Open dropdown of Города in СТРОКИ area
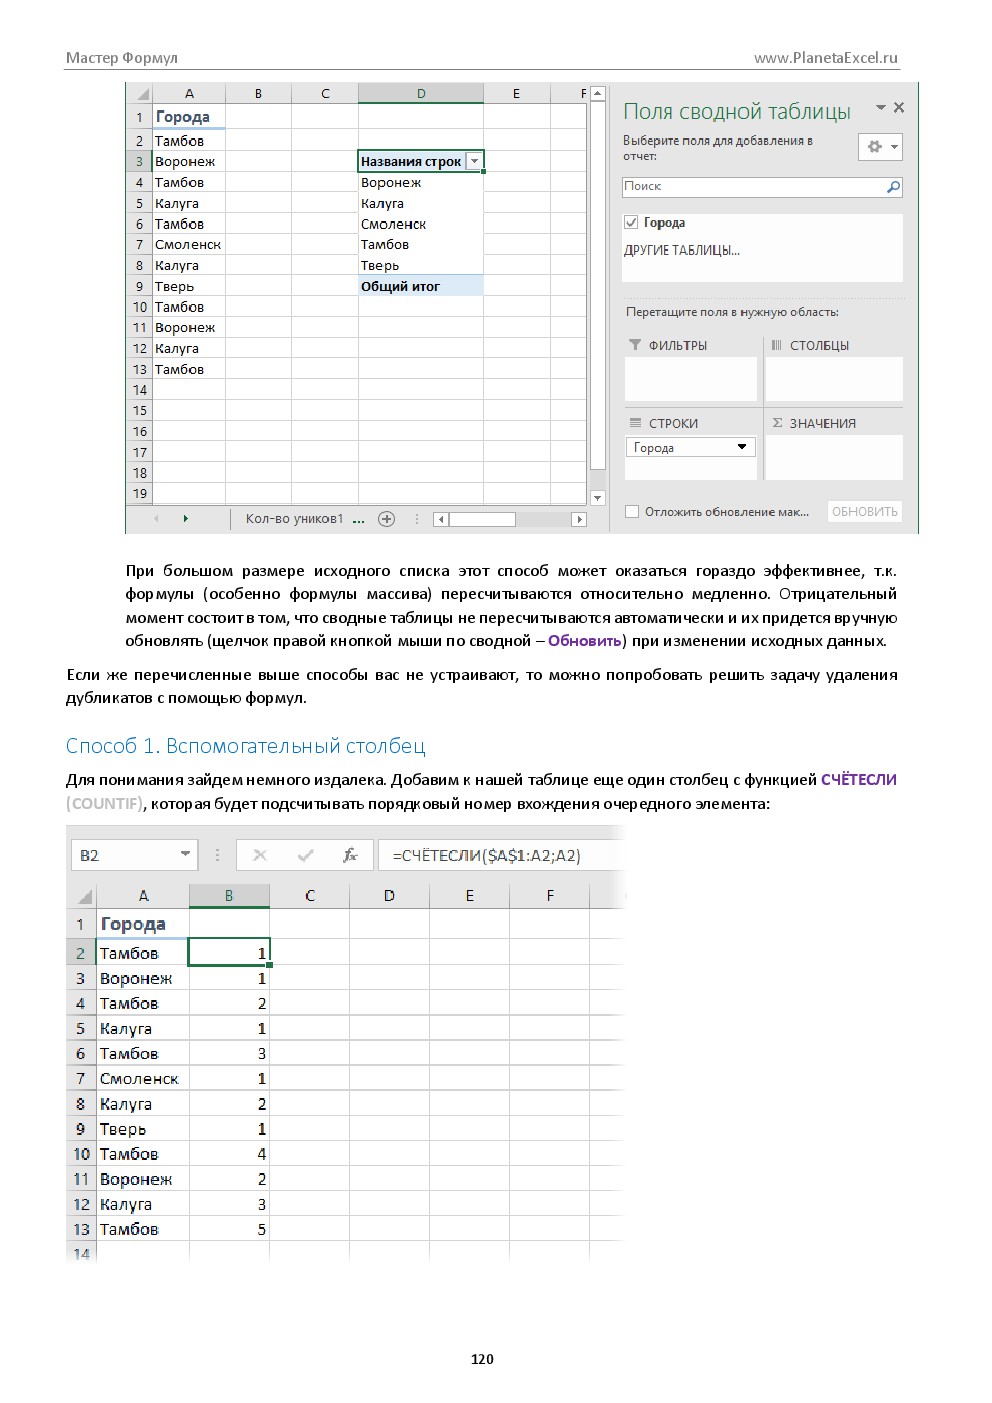Image resolution: width=992 pixels, height=1403 pixels. coord(742,447)
